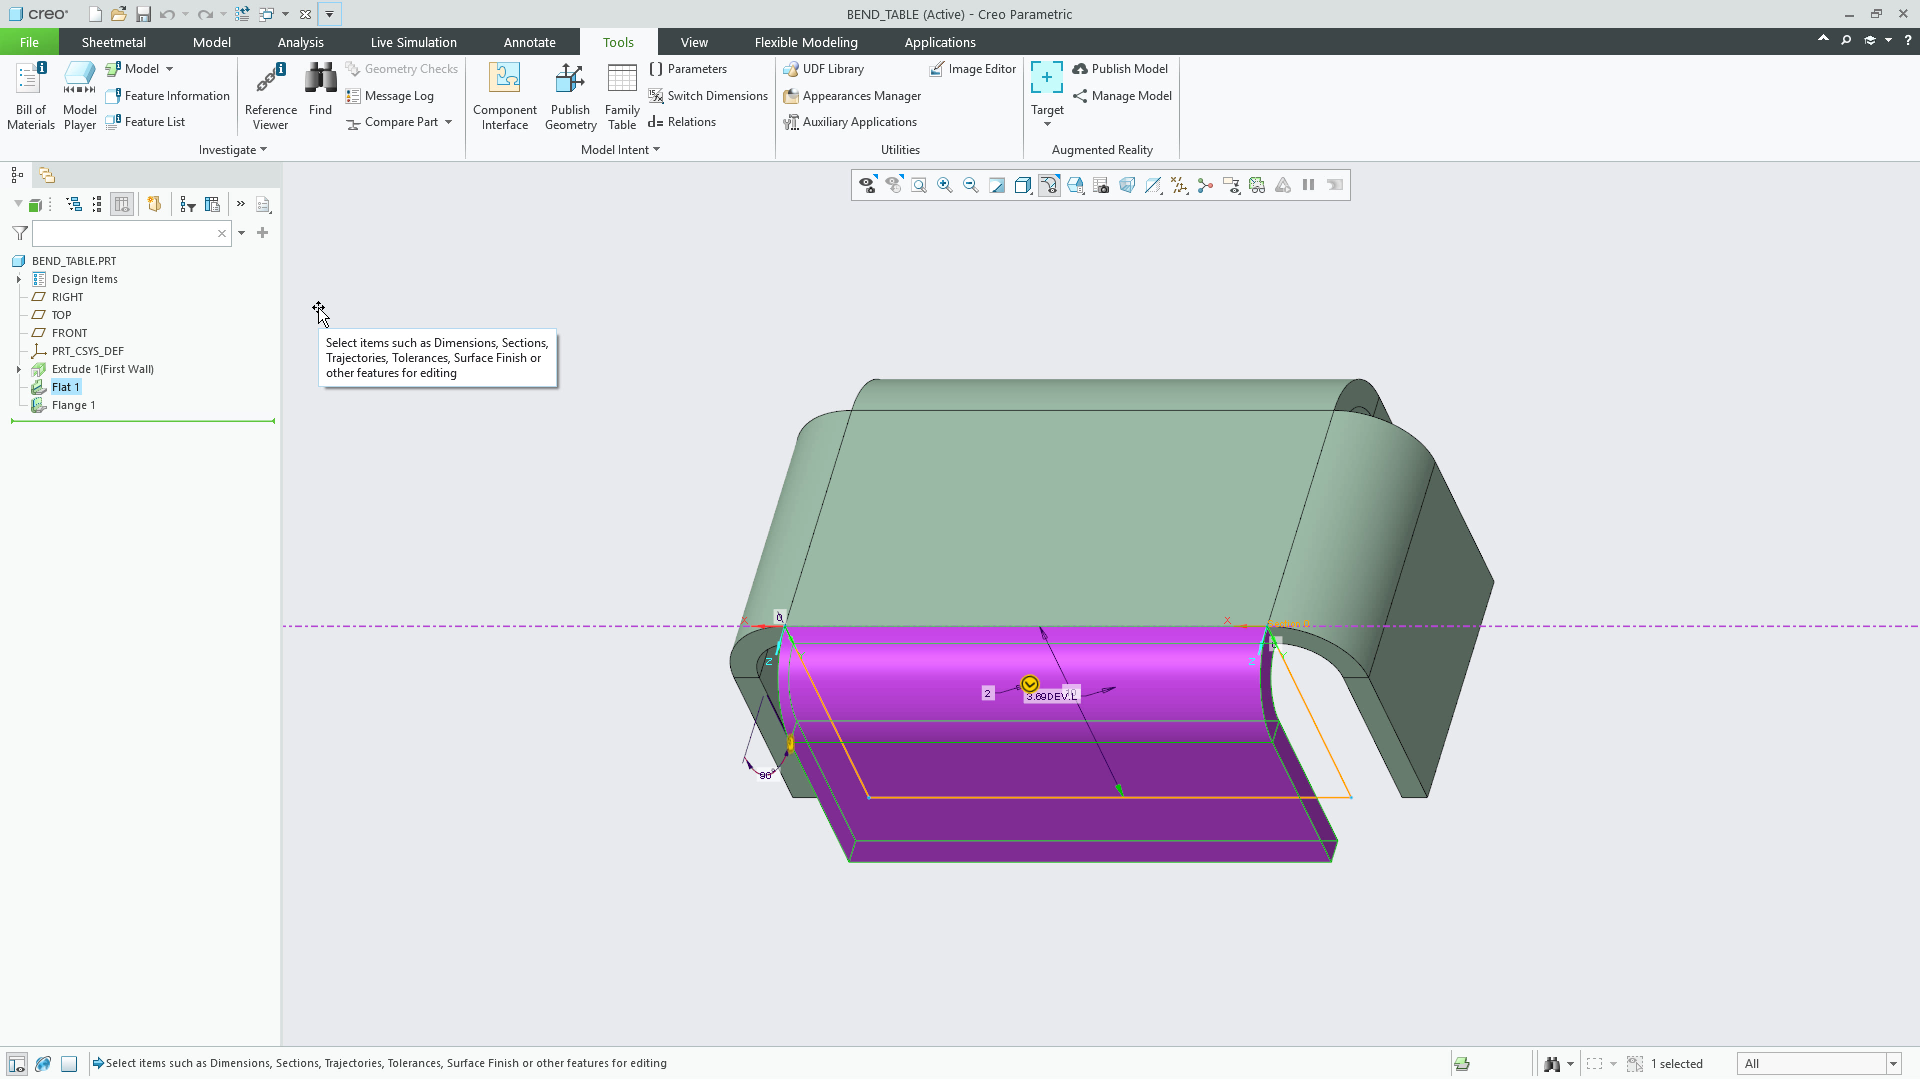
Task: Select Flange 1 in the model tree
Action: [73, 405]
